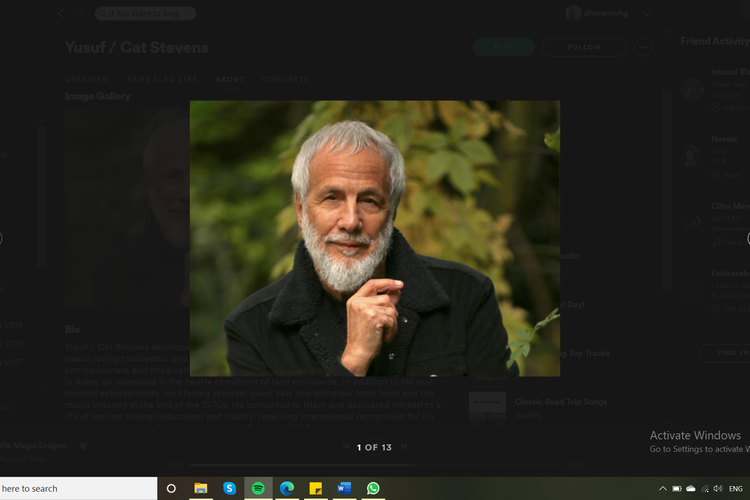
Task: Show hidden system tray icons
Action: coord(662,488)
